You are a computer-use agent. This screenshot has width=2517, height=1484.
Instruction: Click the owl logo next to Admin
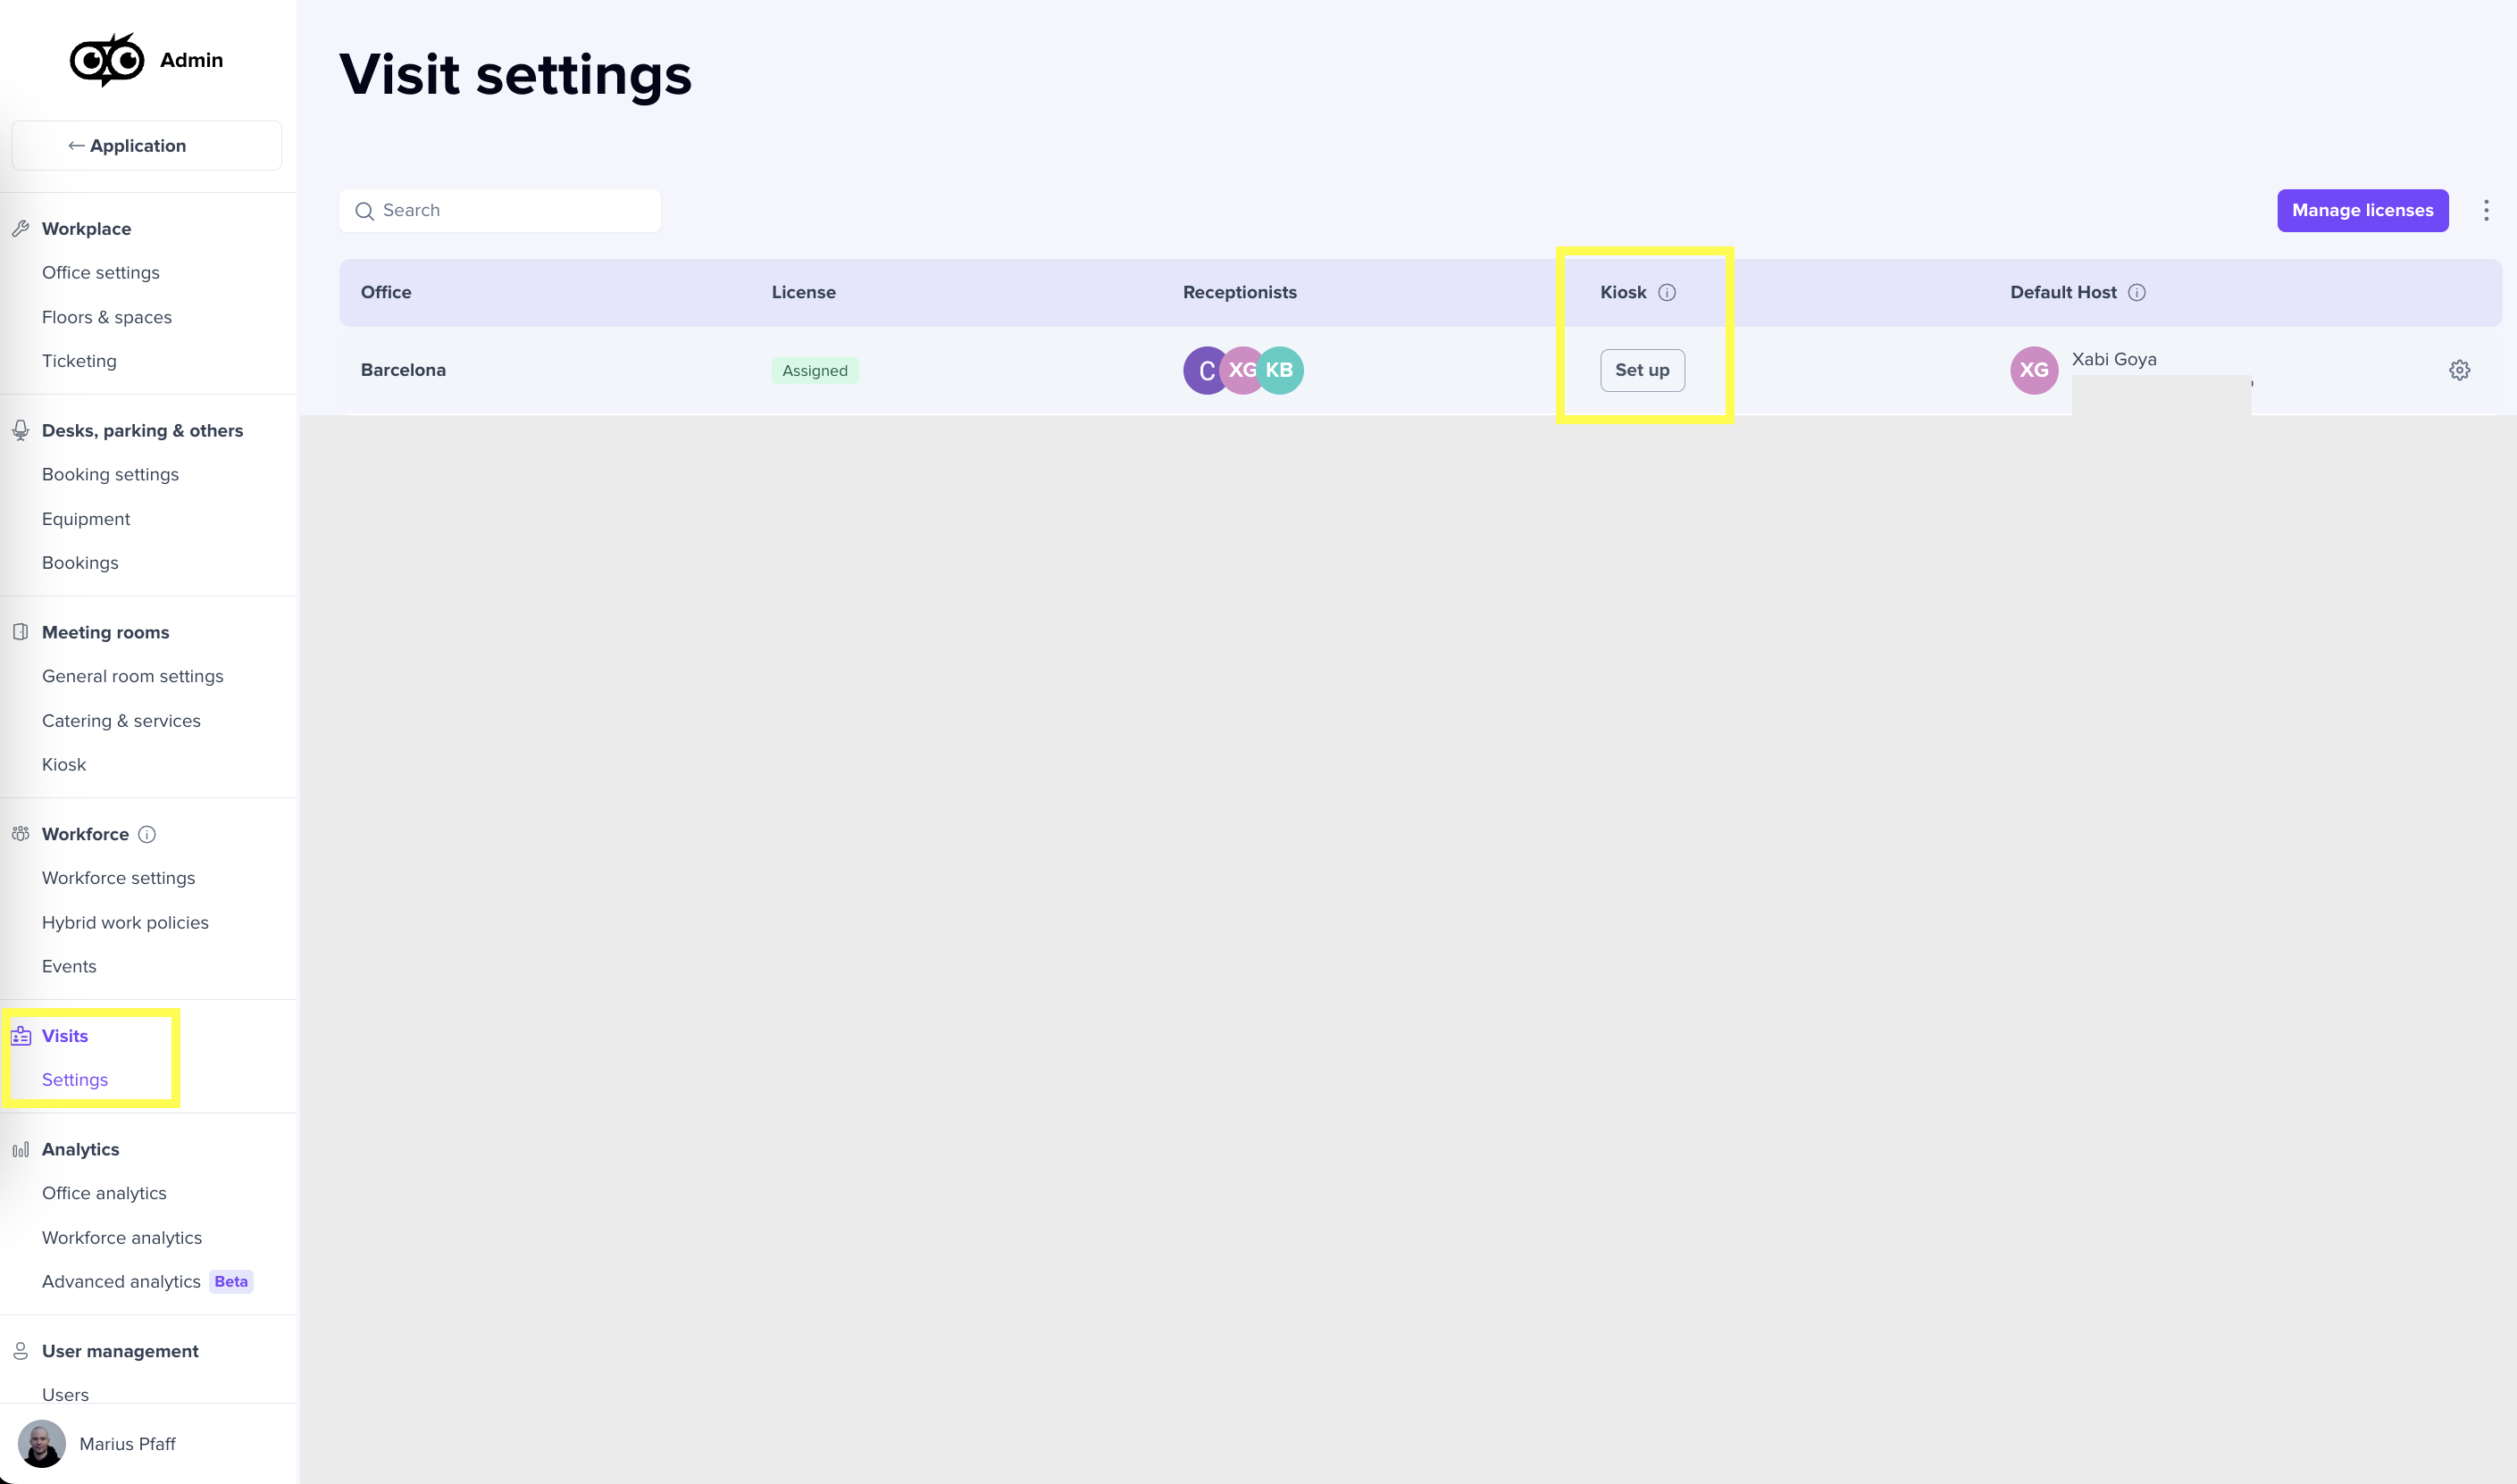[x=107, y=60]
